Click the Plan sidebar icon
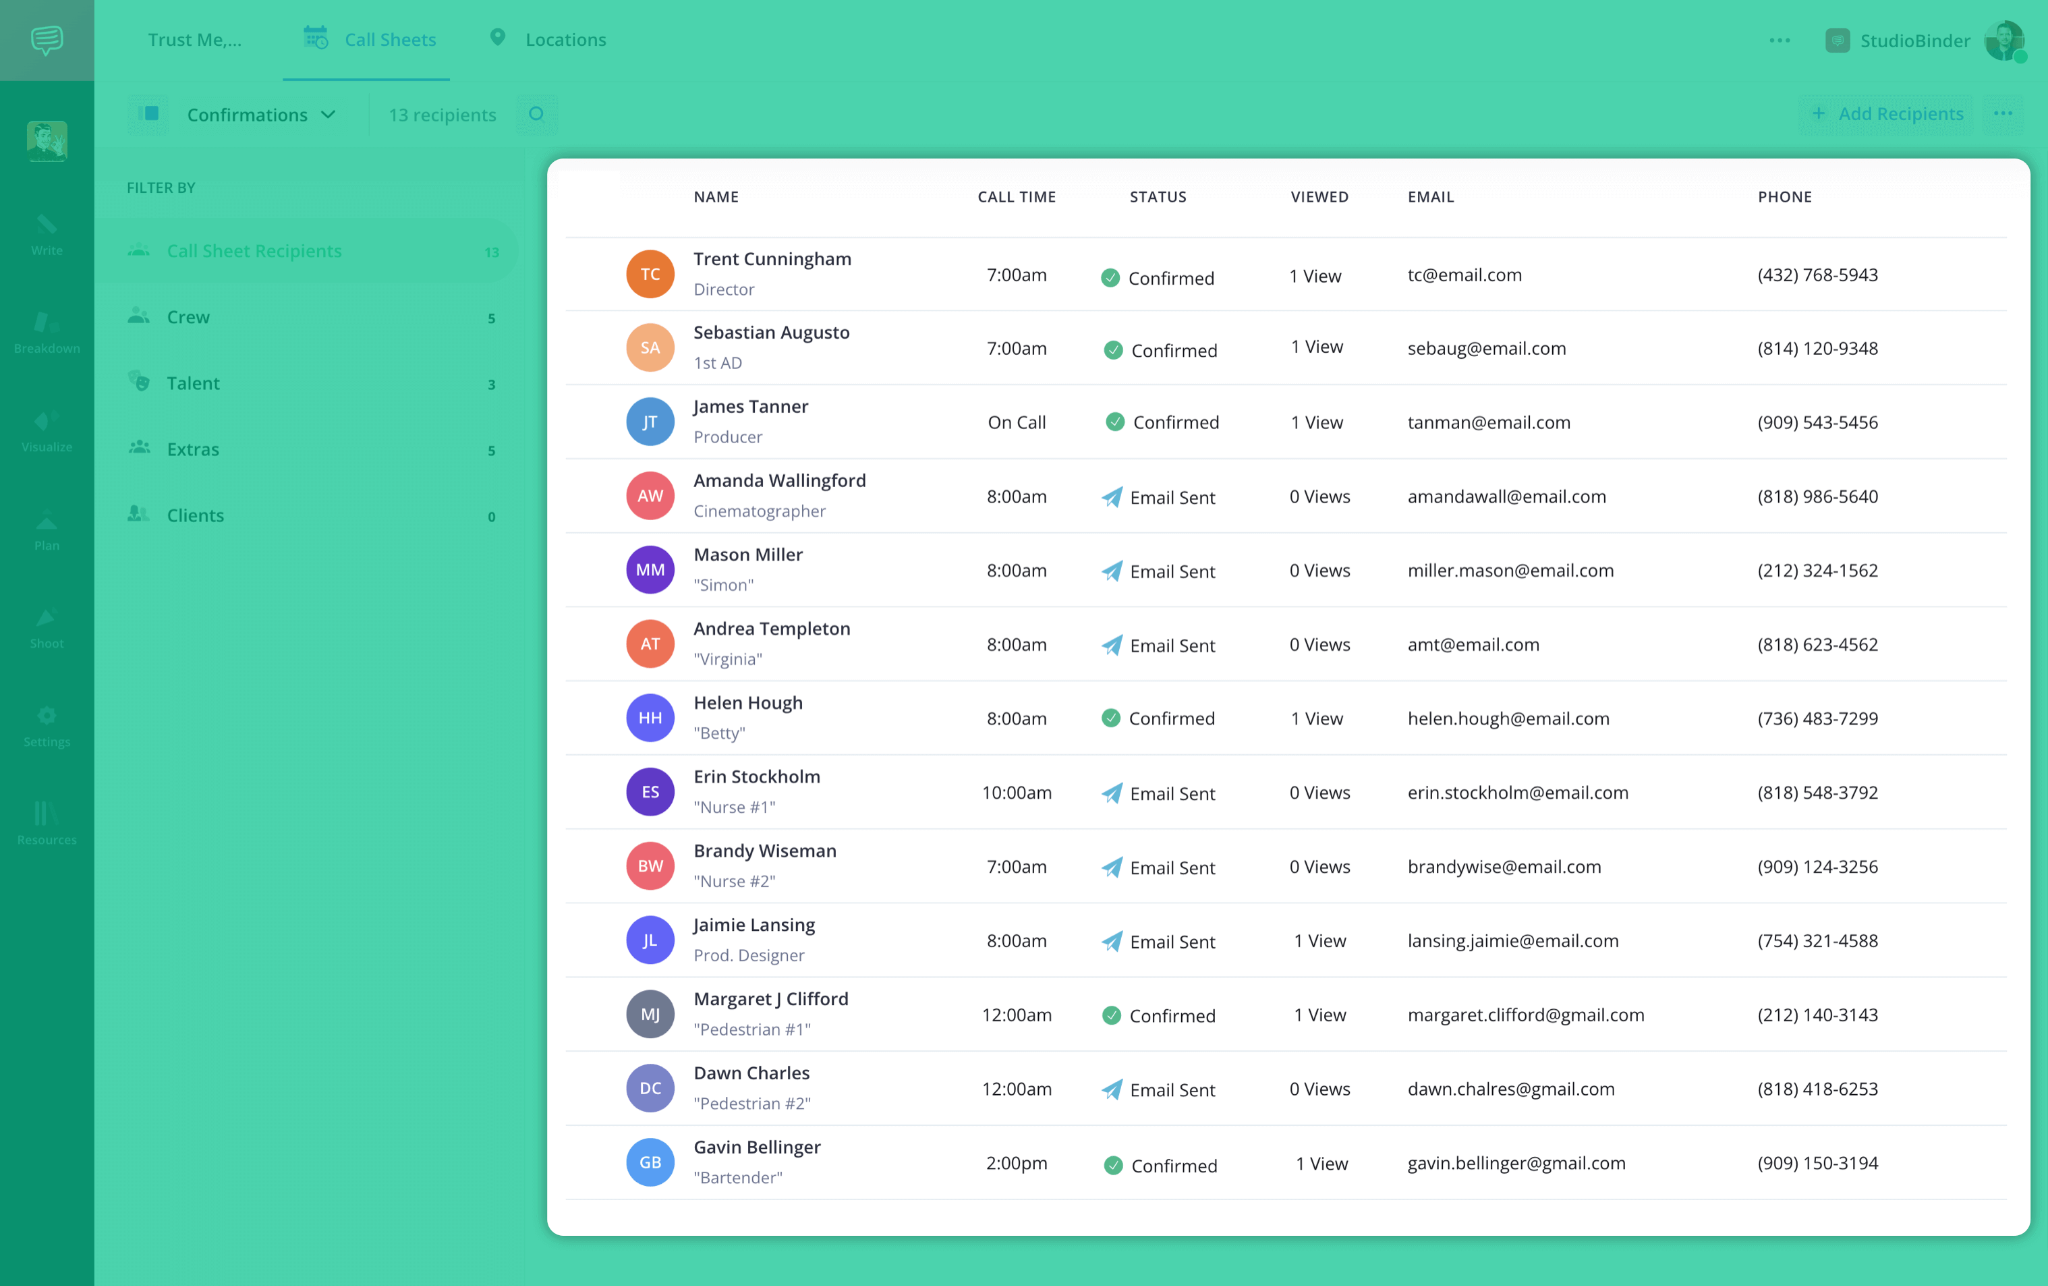The image size is (2048, 1286). [46, 529]
